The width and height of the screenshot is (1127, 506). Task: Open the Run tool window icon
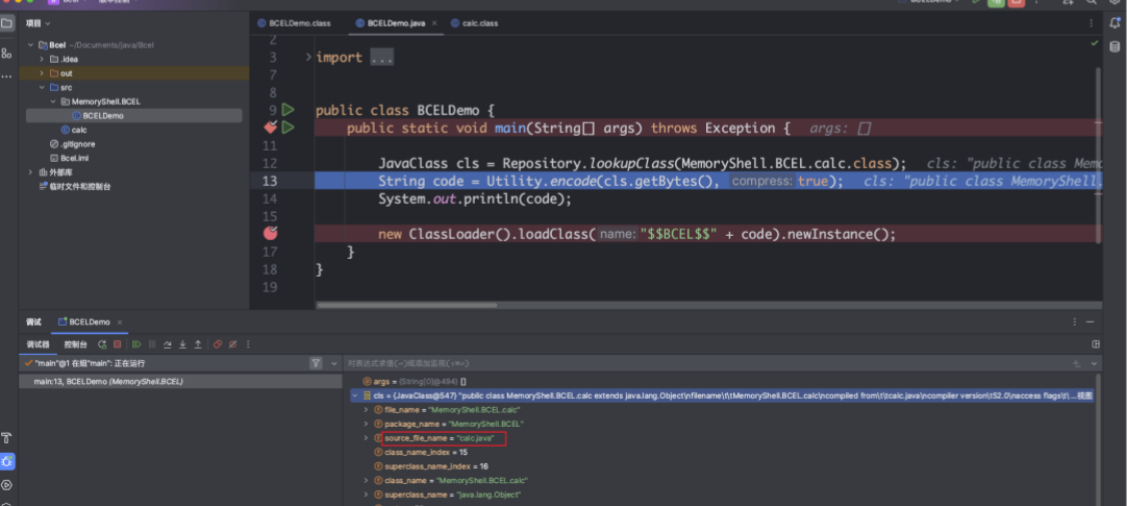(x=7, y=485)
